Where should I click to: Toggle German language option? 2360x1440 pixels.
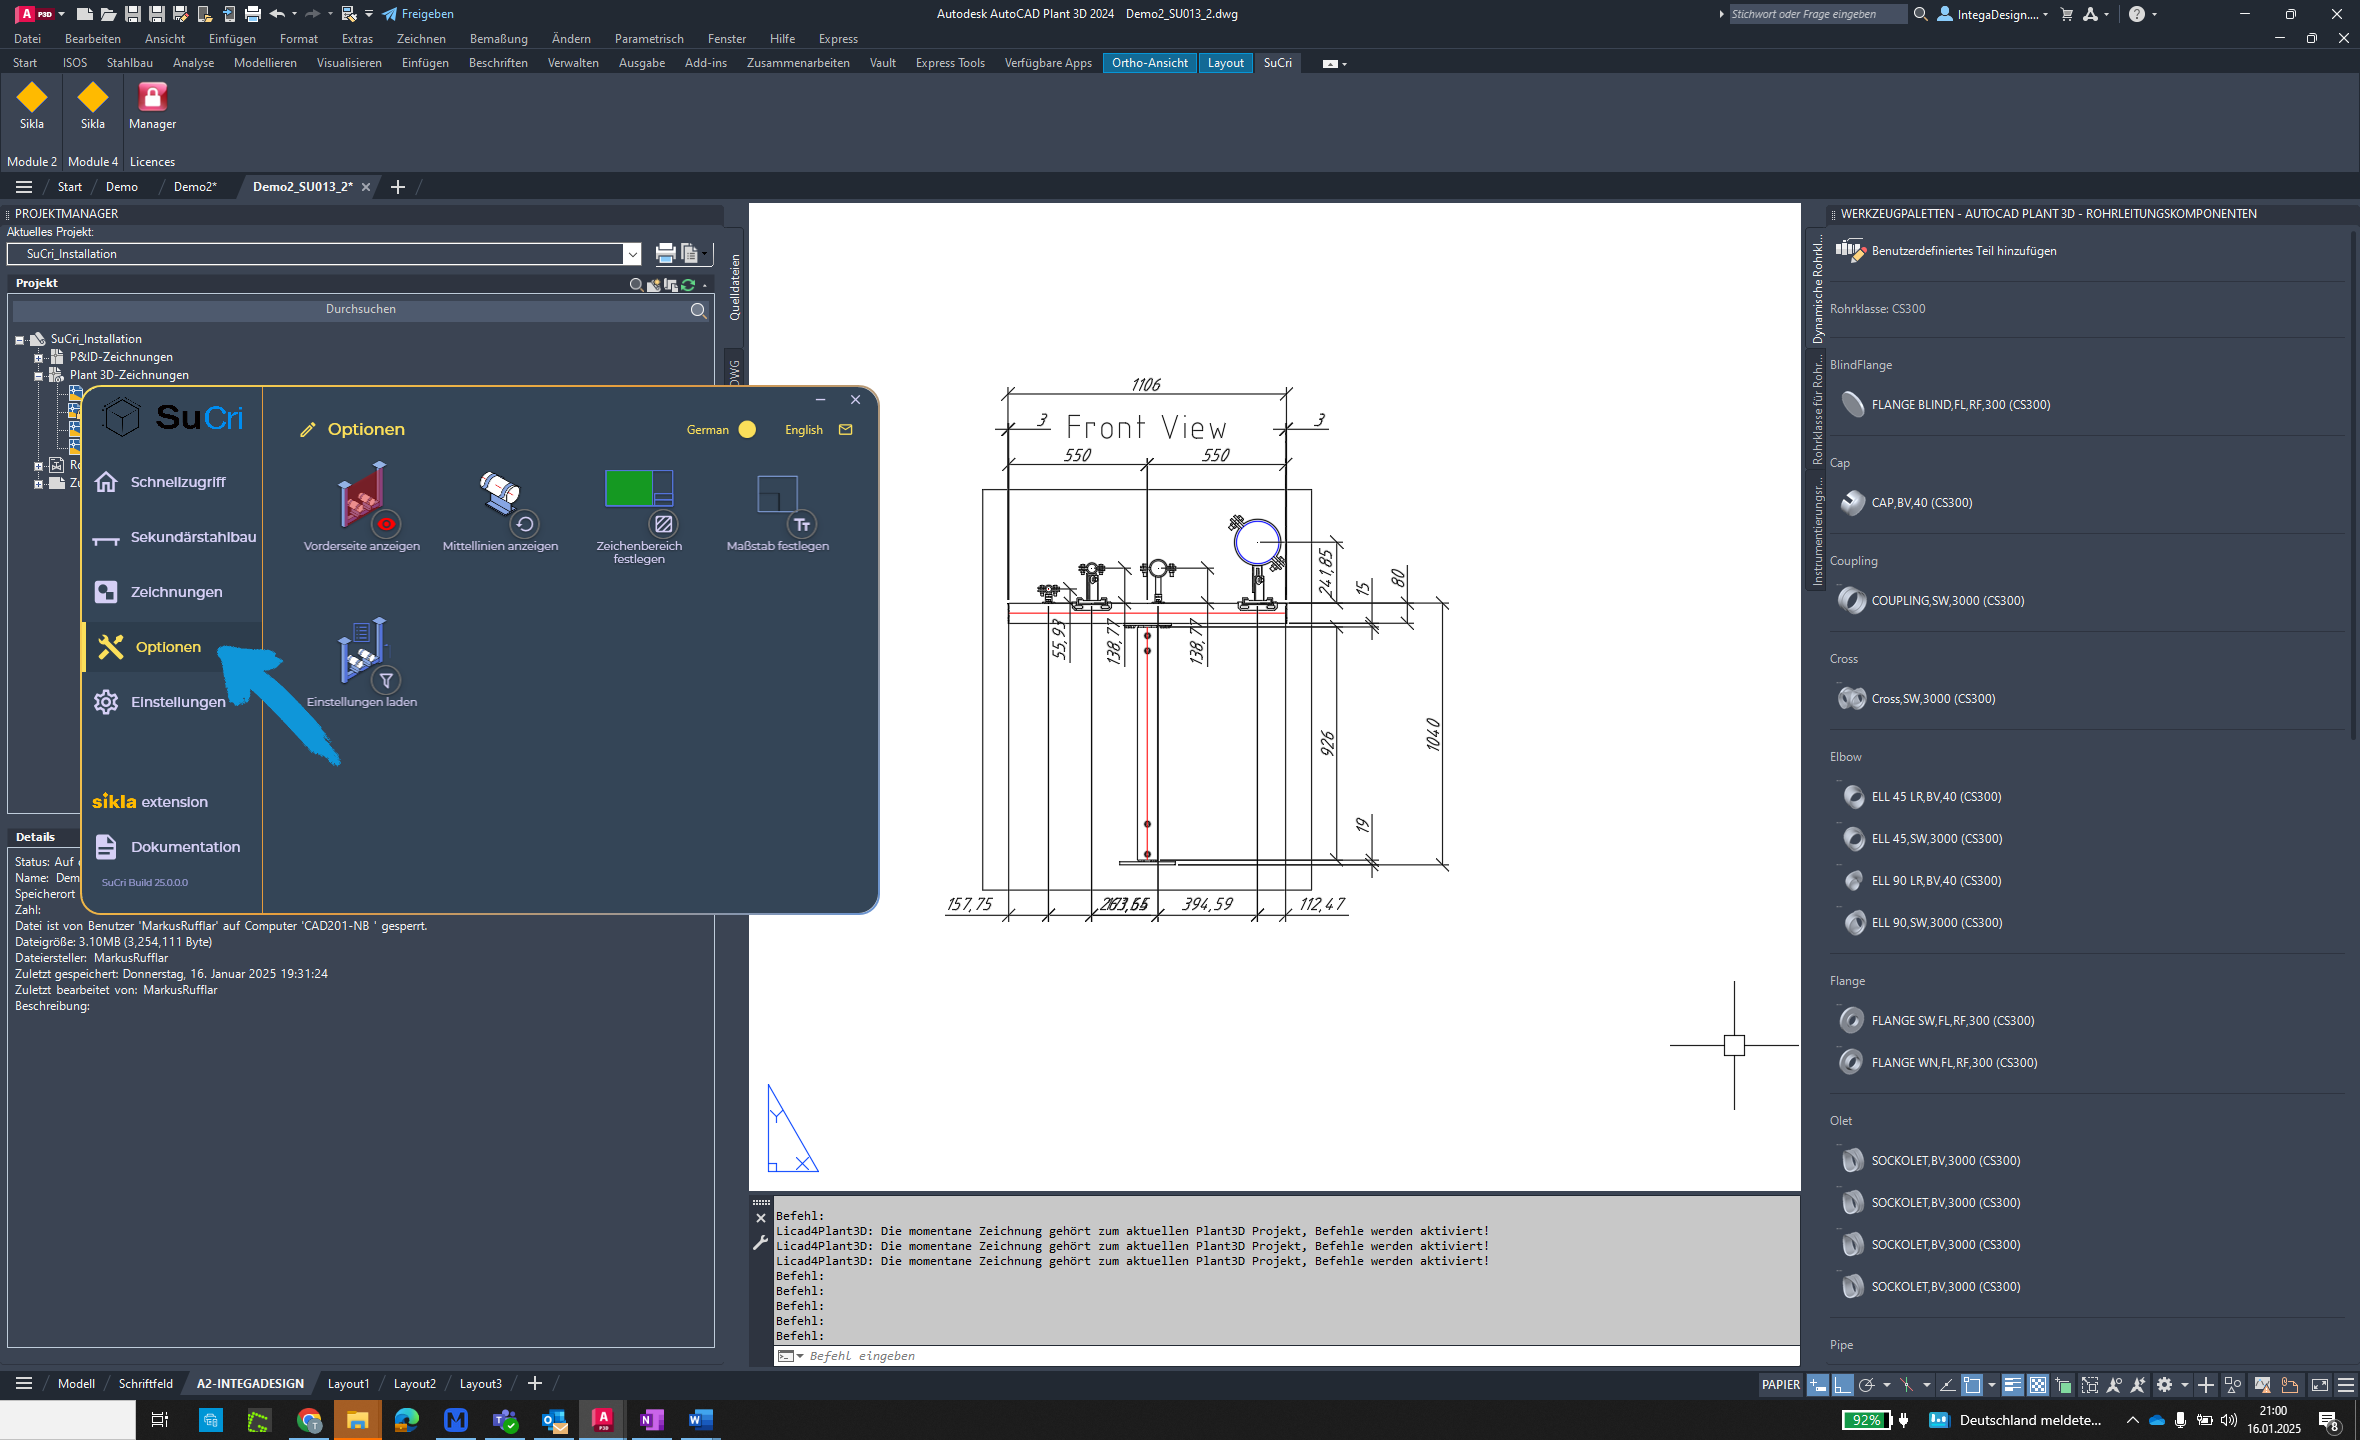click(x=748, y=428)
